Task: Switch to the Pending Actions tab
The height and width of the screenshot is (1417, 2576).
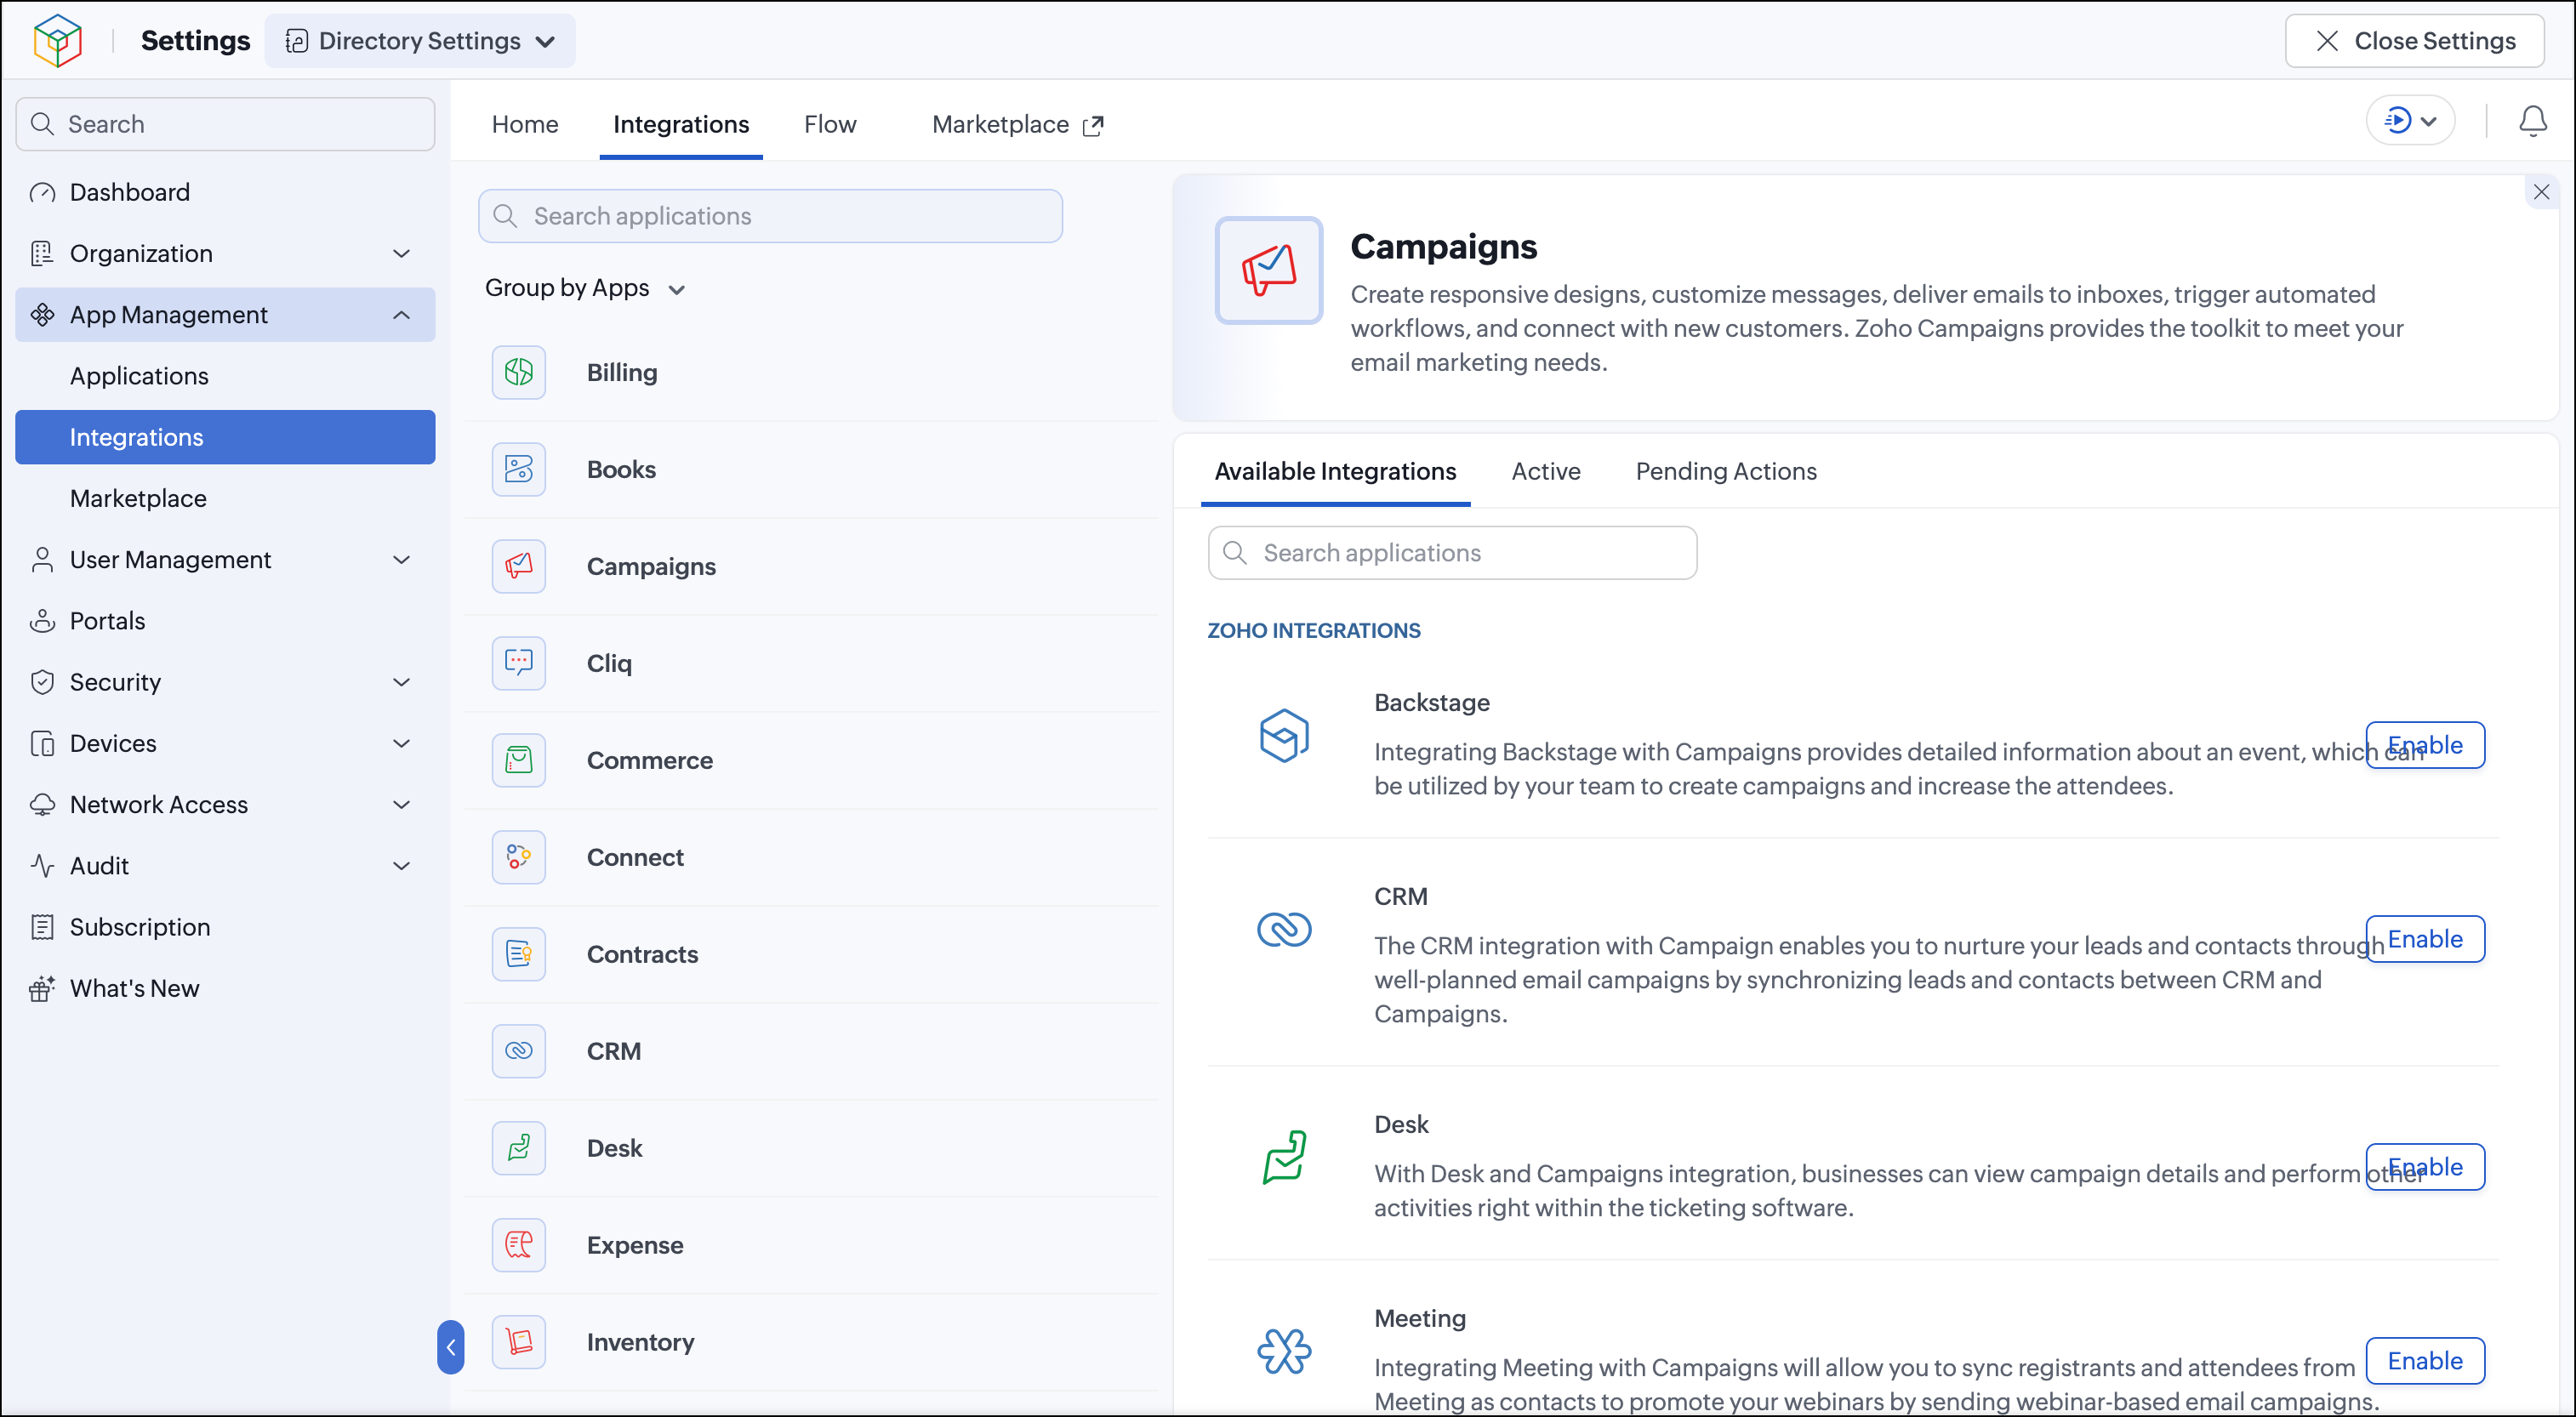Action: [1726, 472]
